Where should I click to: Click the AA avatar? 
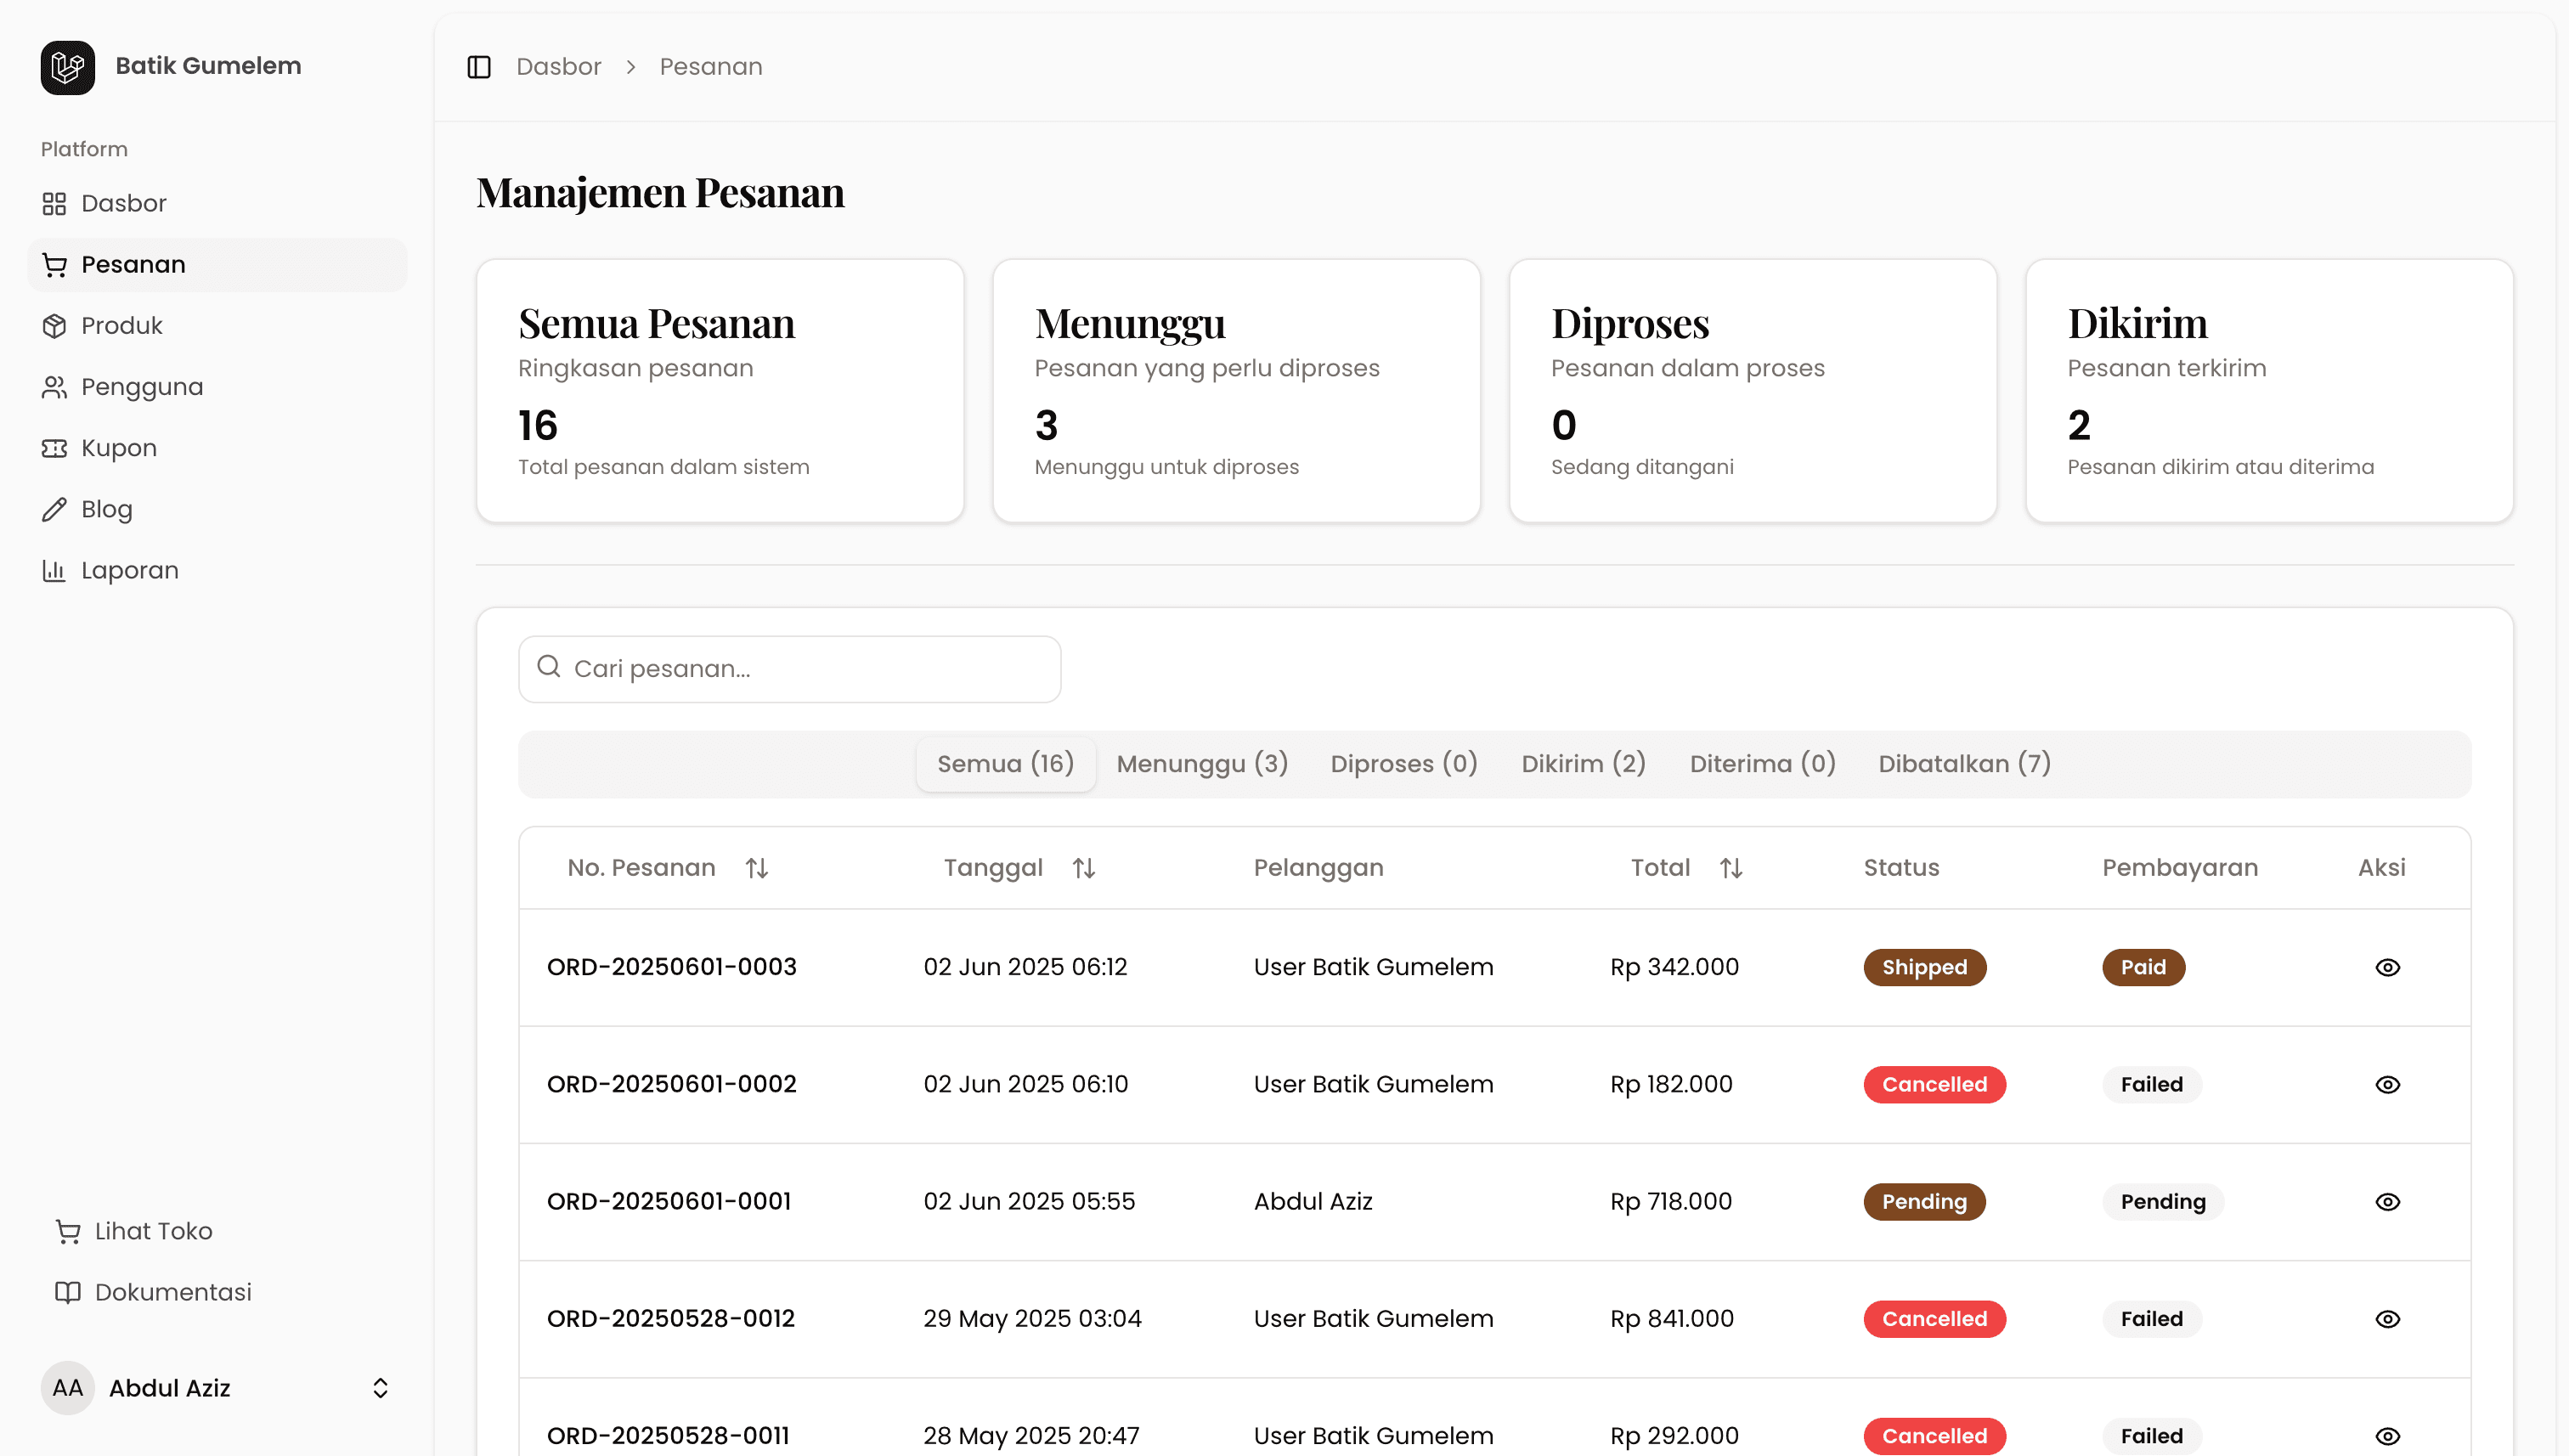(67, 1388)
